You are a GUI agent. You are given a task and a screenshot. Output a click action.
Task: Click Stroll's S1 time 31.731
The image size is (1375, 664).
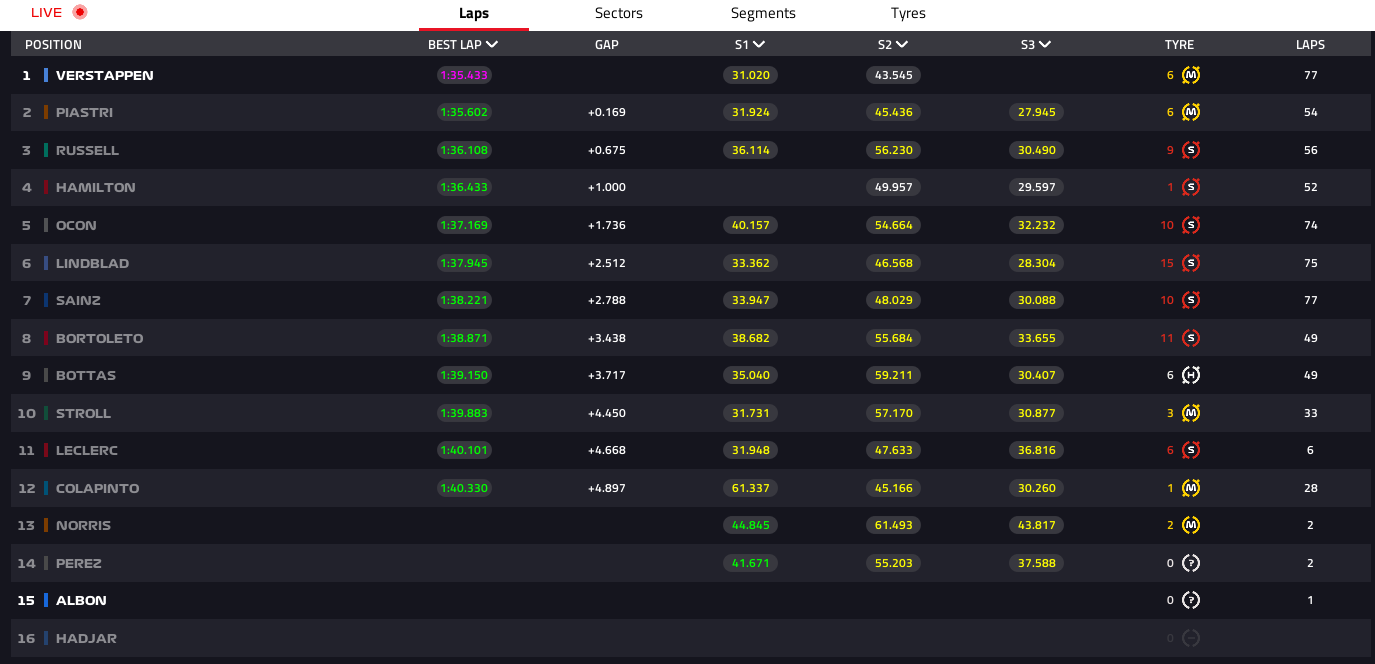[750, 413]
